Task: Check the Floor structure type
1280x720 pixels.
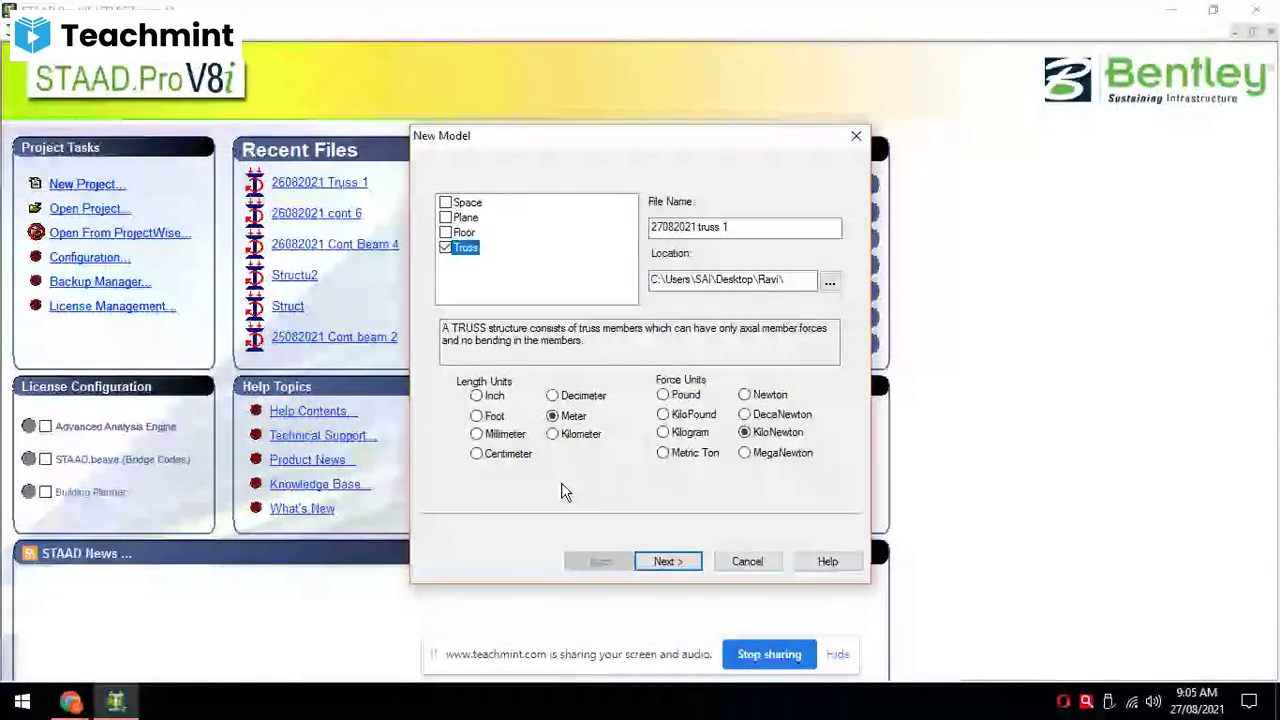Action: 446,232
